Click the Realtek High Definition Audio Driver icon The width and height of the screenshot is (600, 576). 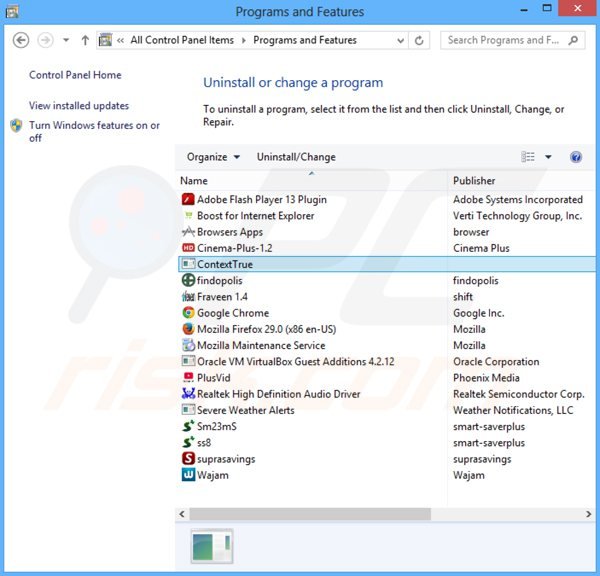[x=188, y=394]
